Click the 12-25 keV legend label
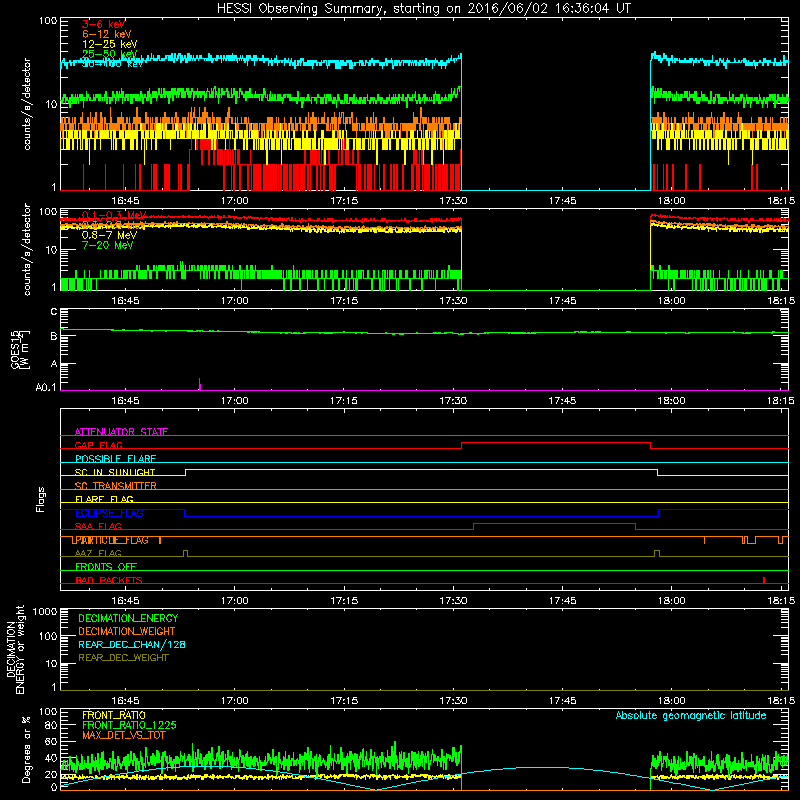 coord(110,44)
